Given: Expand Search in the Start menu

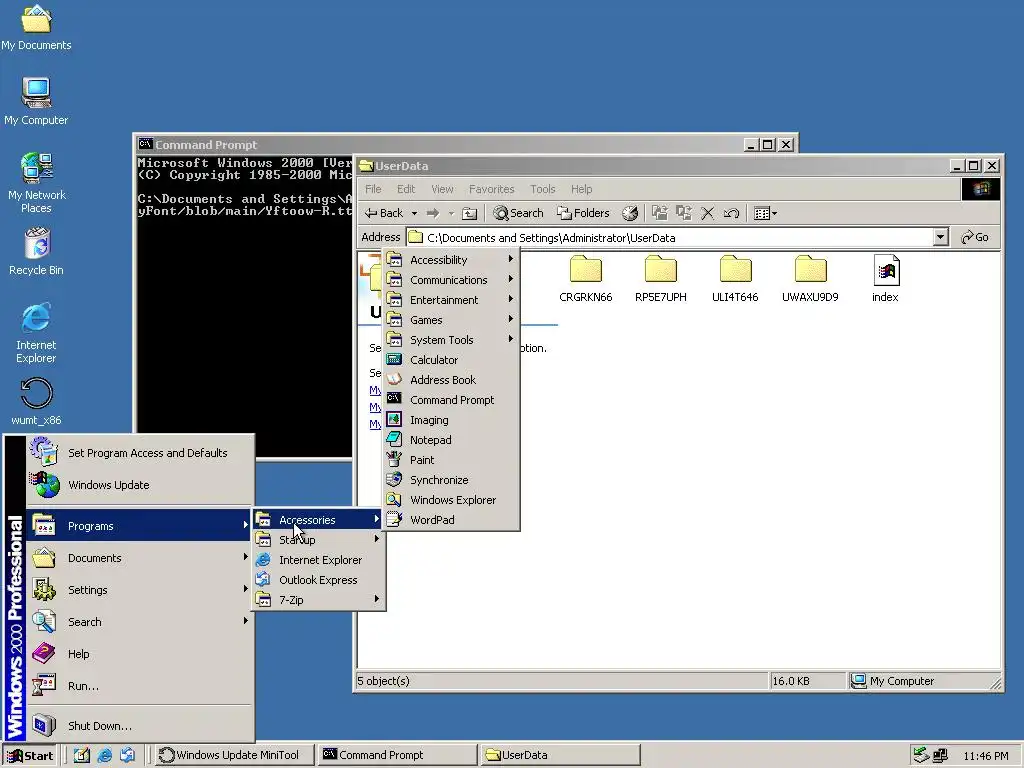Looking at the screenshot, I should tap(140, 622).
